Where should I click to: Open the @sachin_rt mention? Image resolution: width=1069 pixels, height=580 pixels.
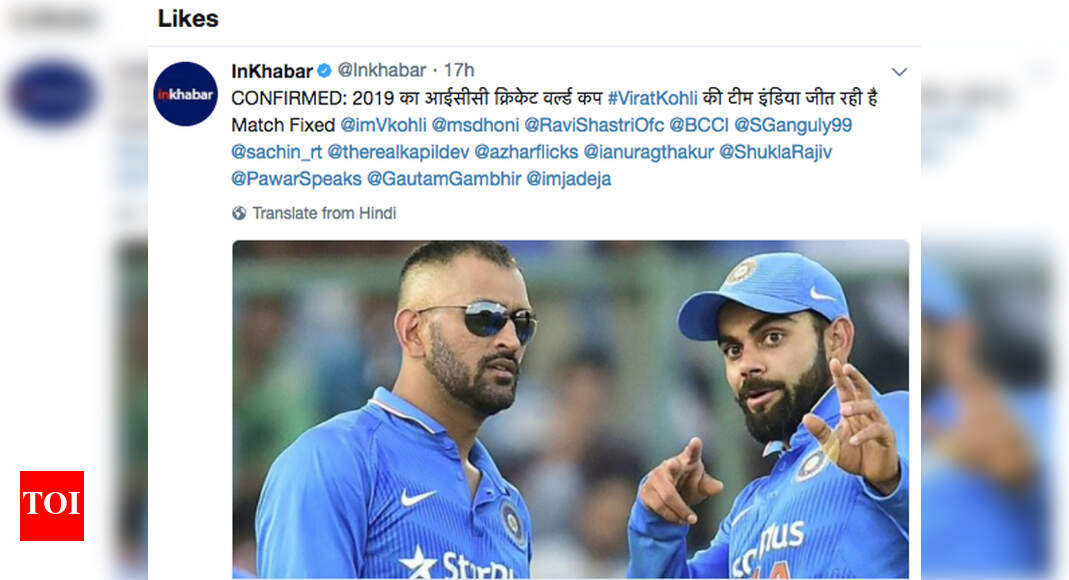(276, 152)
